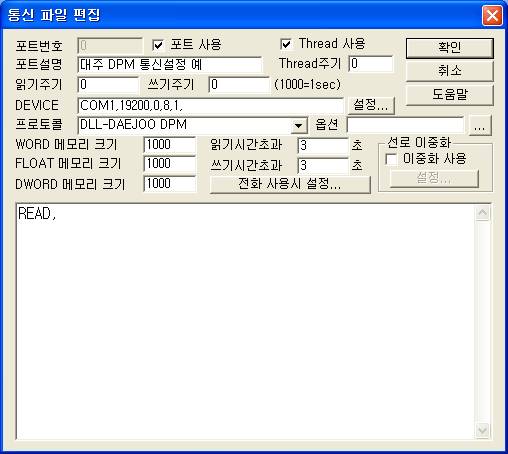The width and height of the screenshot is (508, 454).
Task: Click the scrollbar down arrow in the text area
Action: point(482,430)
